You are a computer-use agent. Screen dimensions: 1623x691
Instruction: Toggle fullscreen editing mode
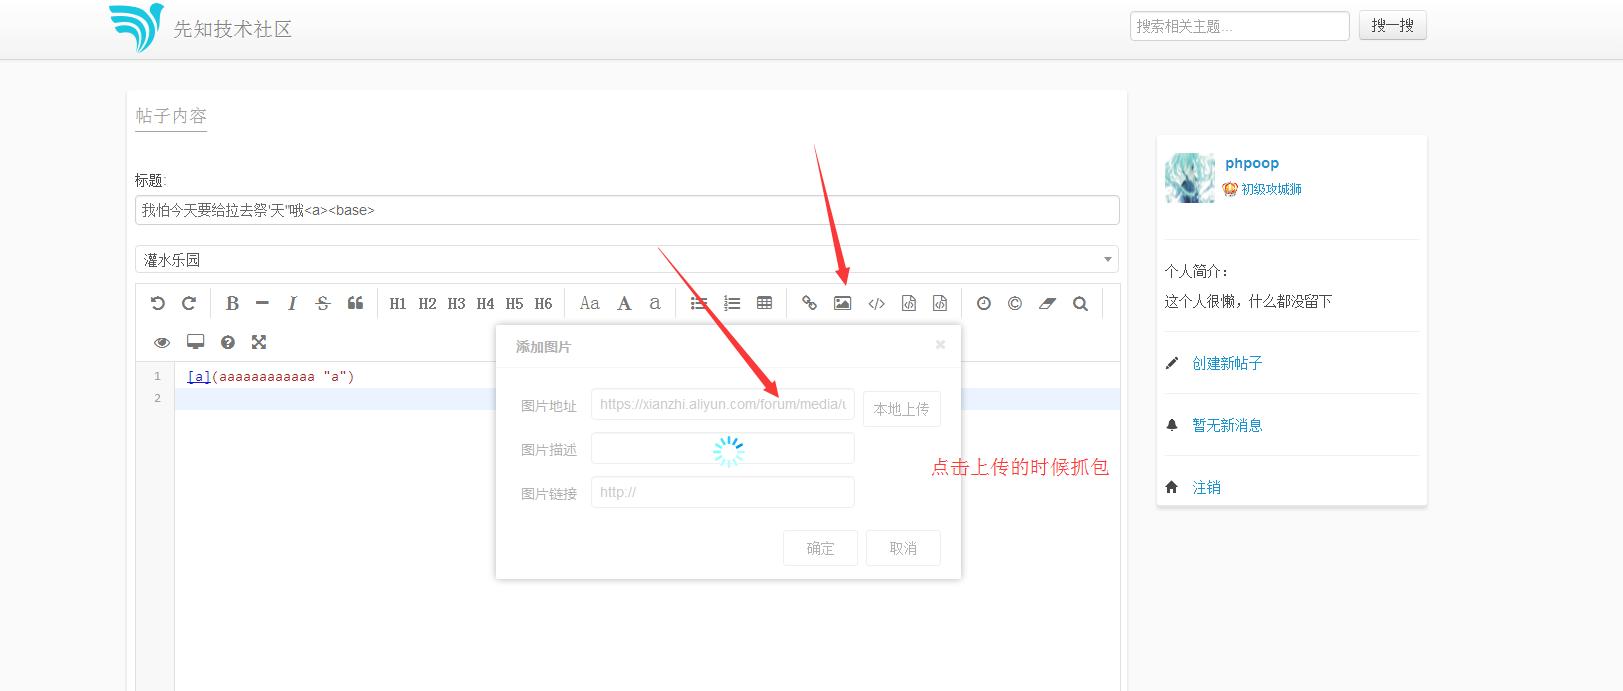click(x=259, y=342)
